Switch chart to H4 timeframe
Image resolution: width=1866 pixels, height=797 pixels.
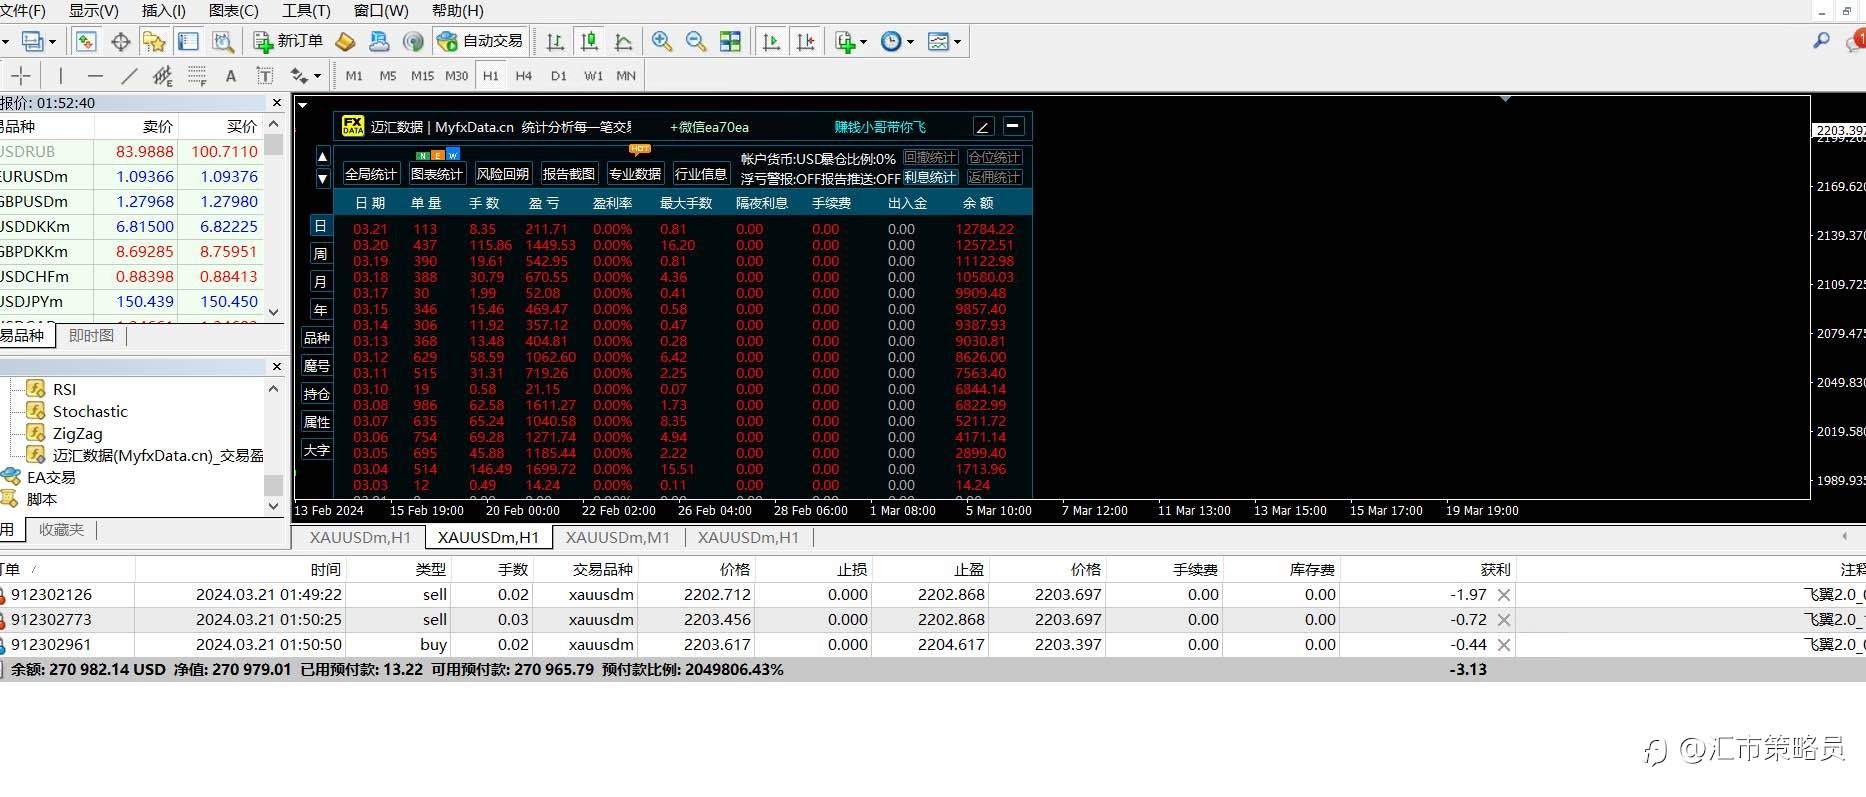click(524, 75)
